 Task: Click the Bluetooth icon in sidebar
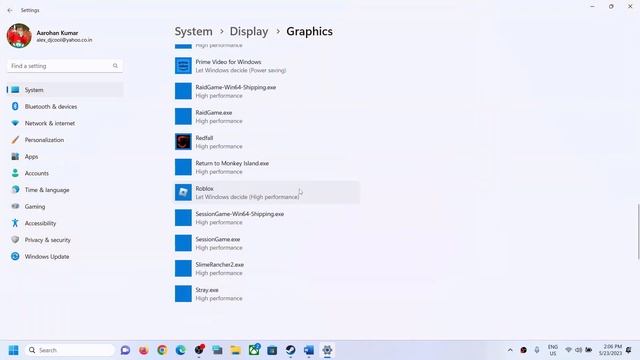pyautogui.click(x=15, y=107)
